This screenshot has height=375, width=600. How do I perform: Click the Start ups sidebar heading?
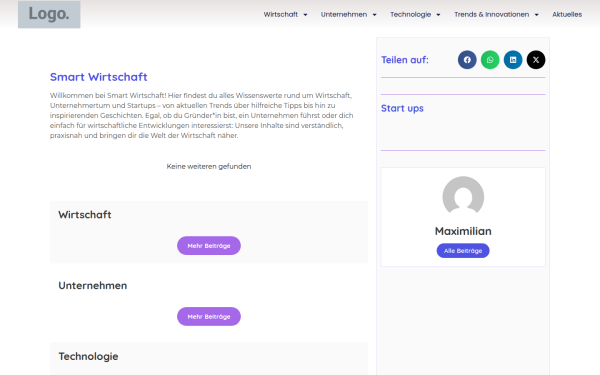click(x=402, y=108)
